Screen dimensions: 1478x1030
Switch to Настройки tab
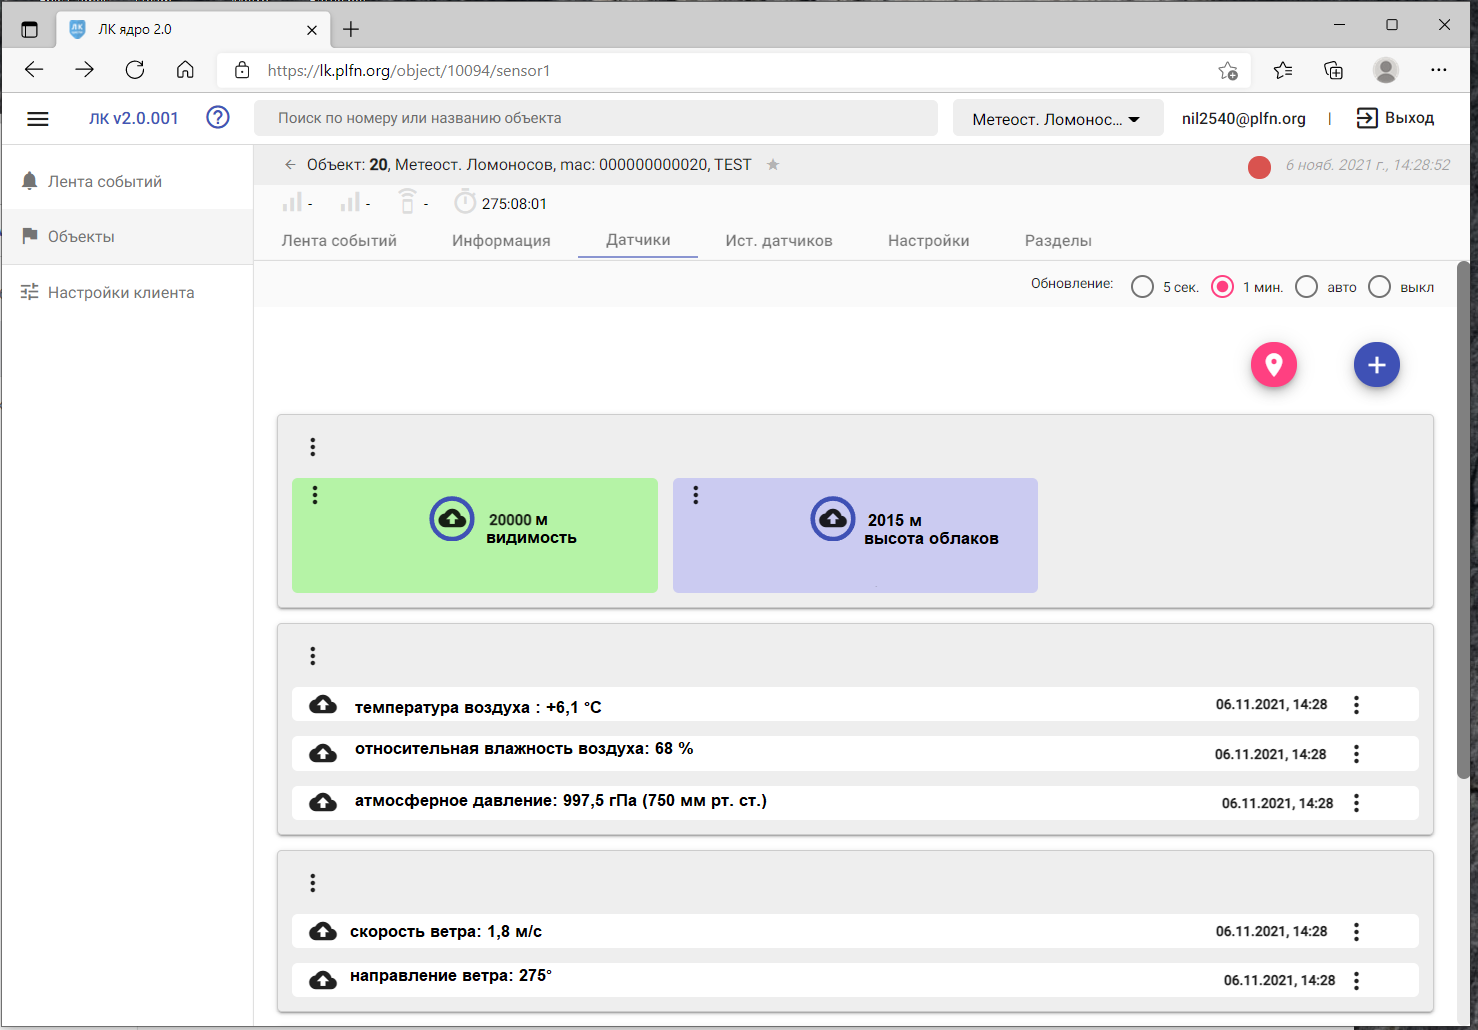pos(929,241)
